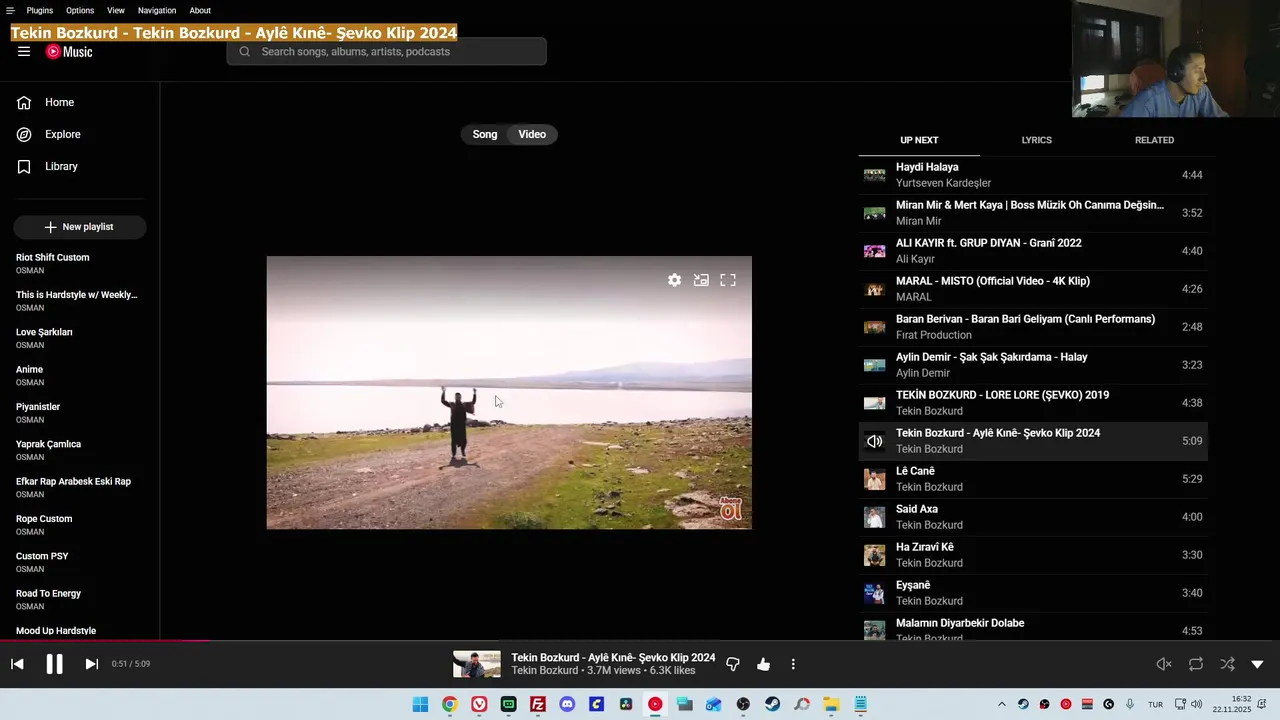Show hidden system tray icons
This screenshot has width=1280, height=720.
[x=1002, y=704]
